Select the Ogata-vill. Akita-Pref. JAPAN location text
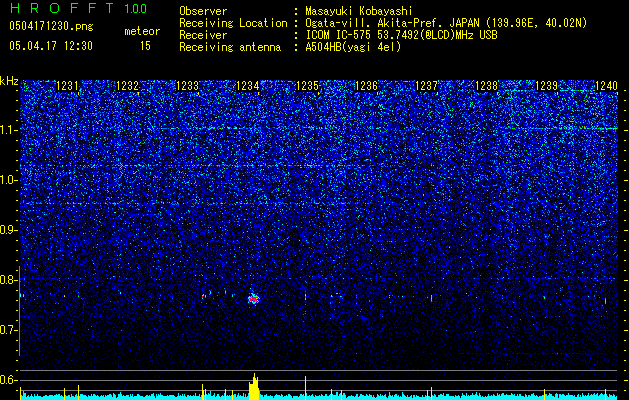The width and height of the screenshot is (629, 400). pyautogui.click(x=446, y=23)
